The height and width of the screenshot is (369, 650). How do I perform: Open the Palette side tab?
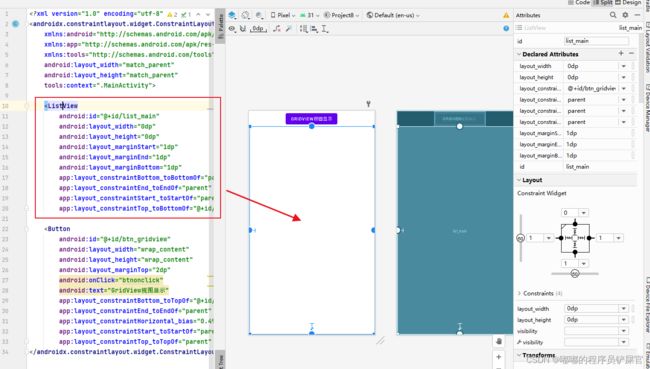point(221,26)
